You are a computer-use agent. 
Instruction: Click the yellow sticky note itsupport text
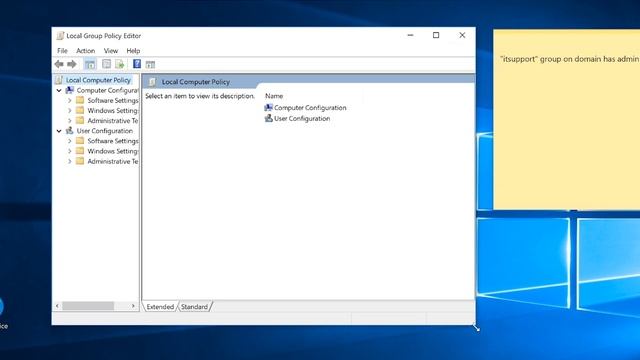pos(569,59)
